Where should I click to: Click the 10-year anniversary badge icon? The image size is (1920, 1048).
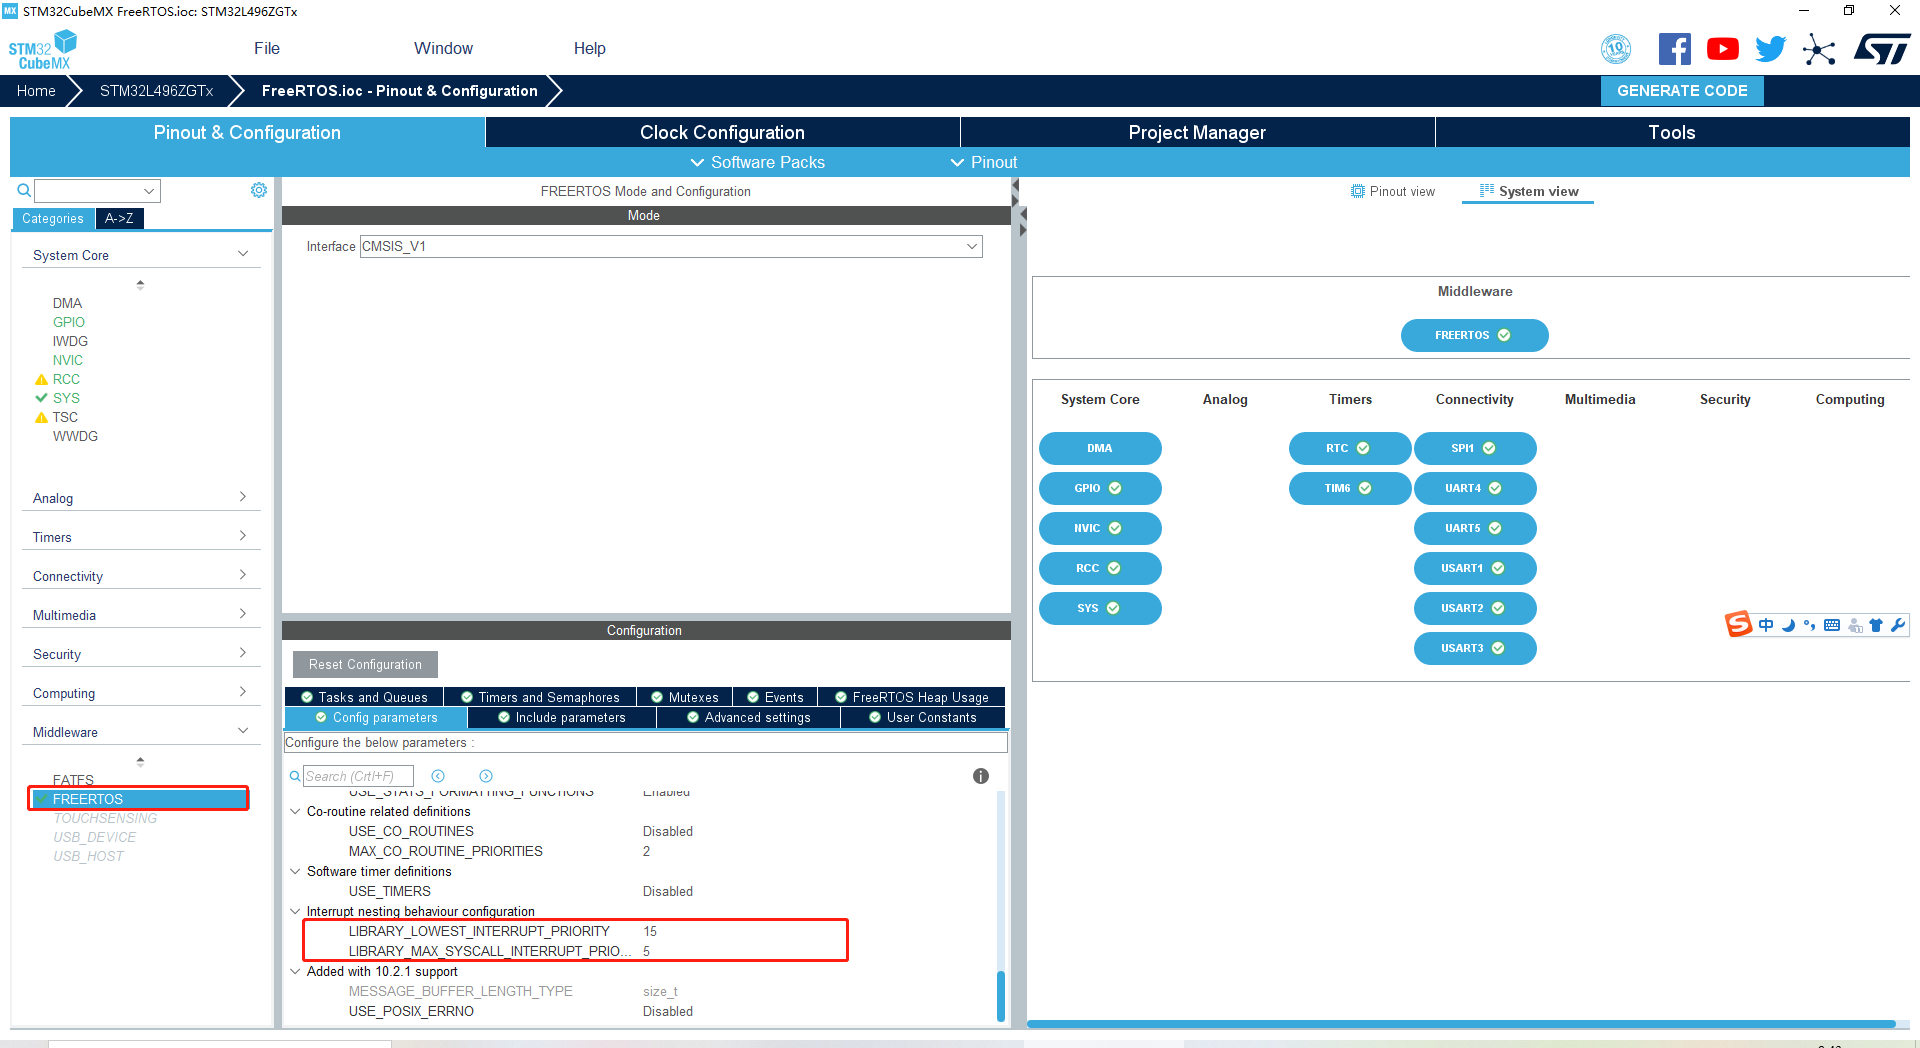coord(1616,49)
